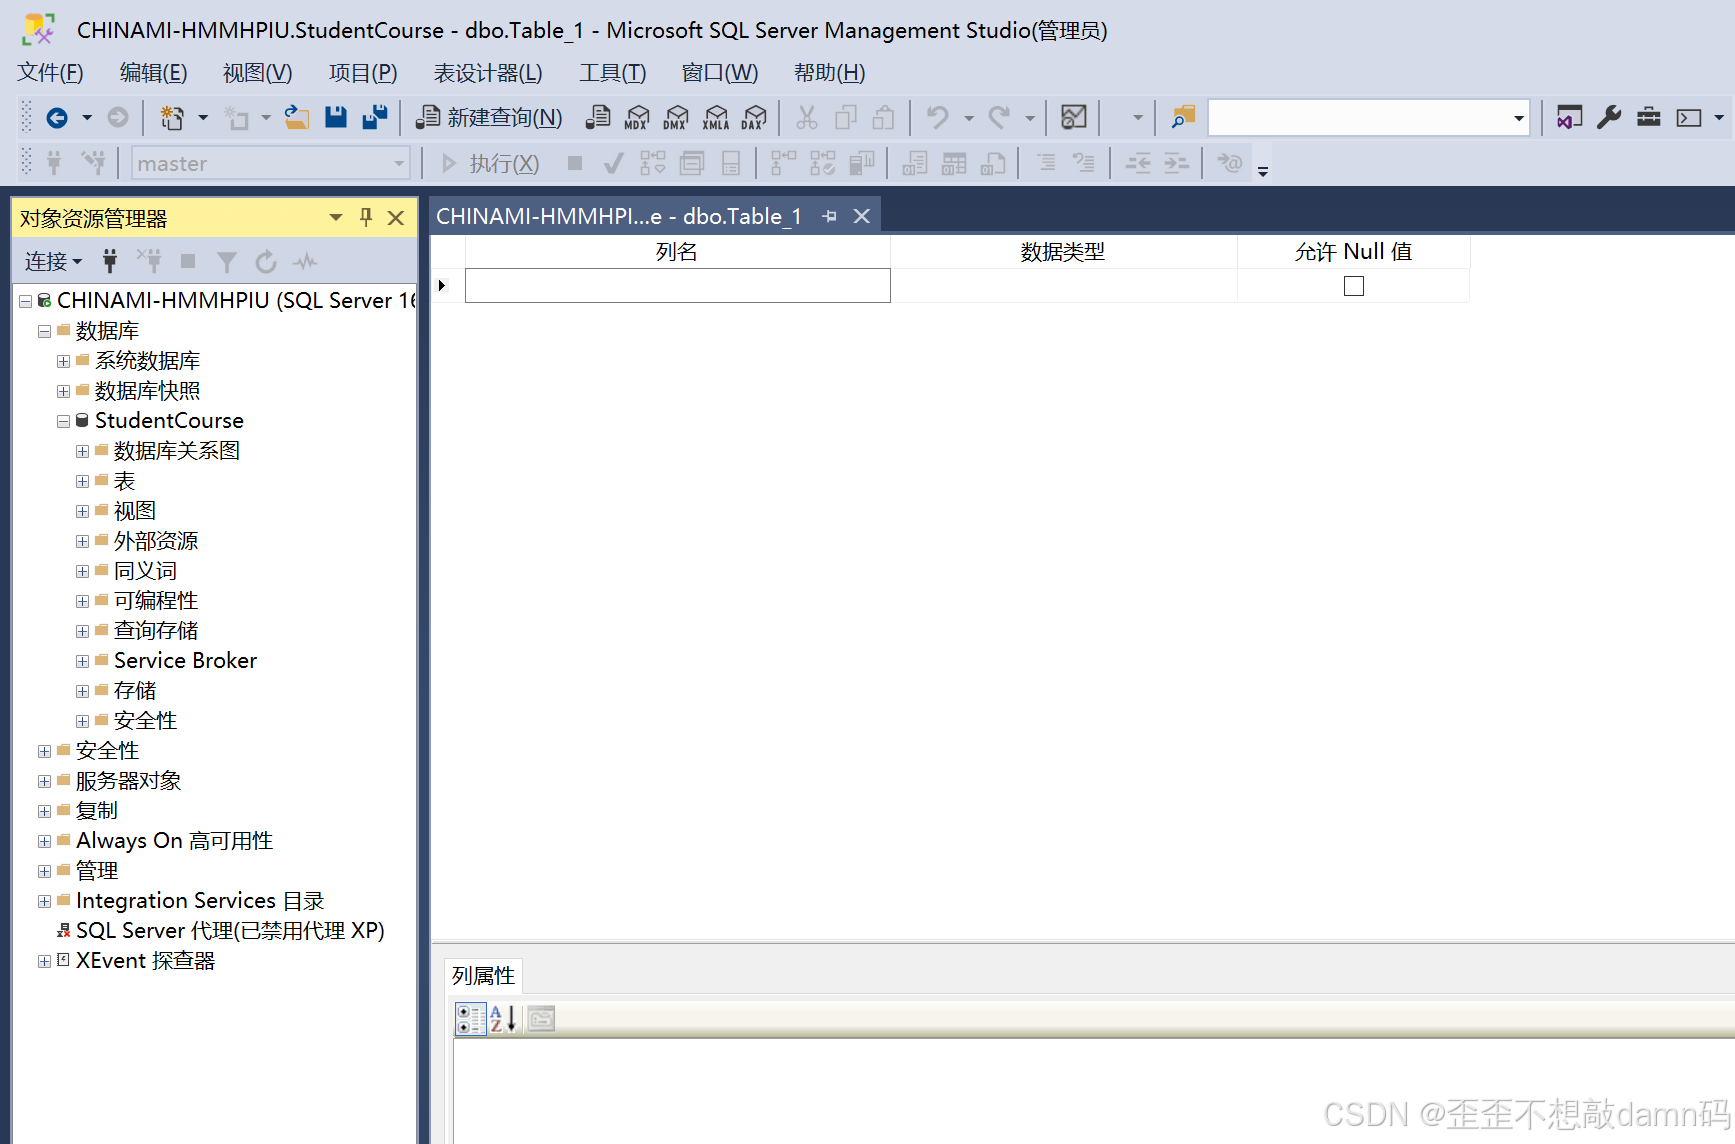
Task: Open the Object Explorer window position dropdown
Action: point(336,217)
